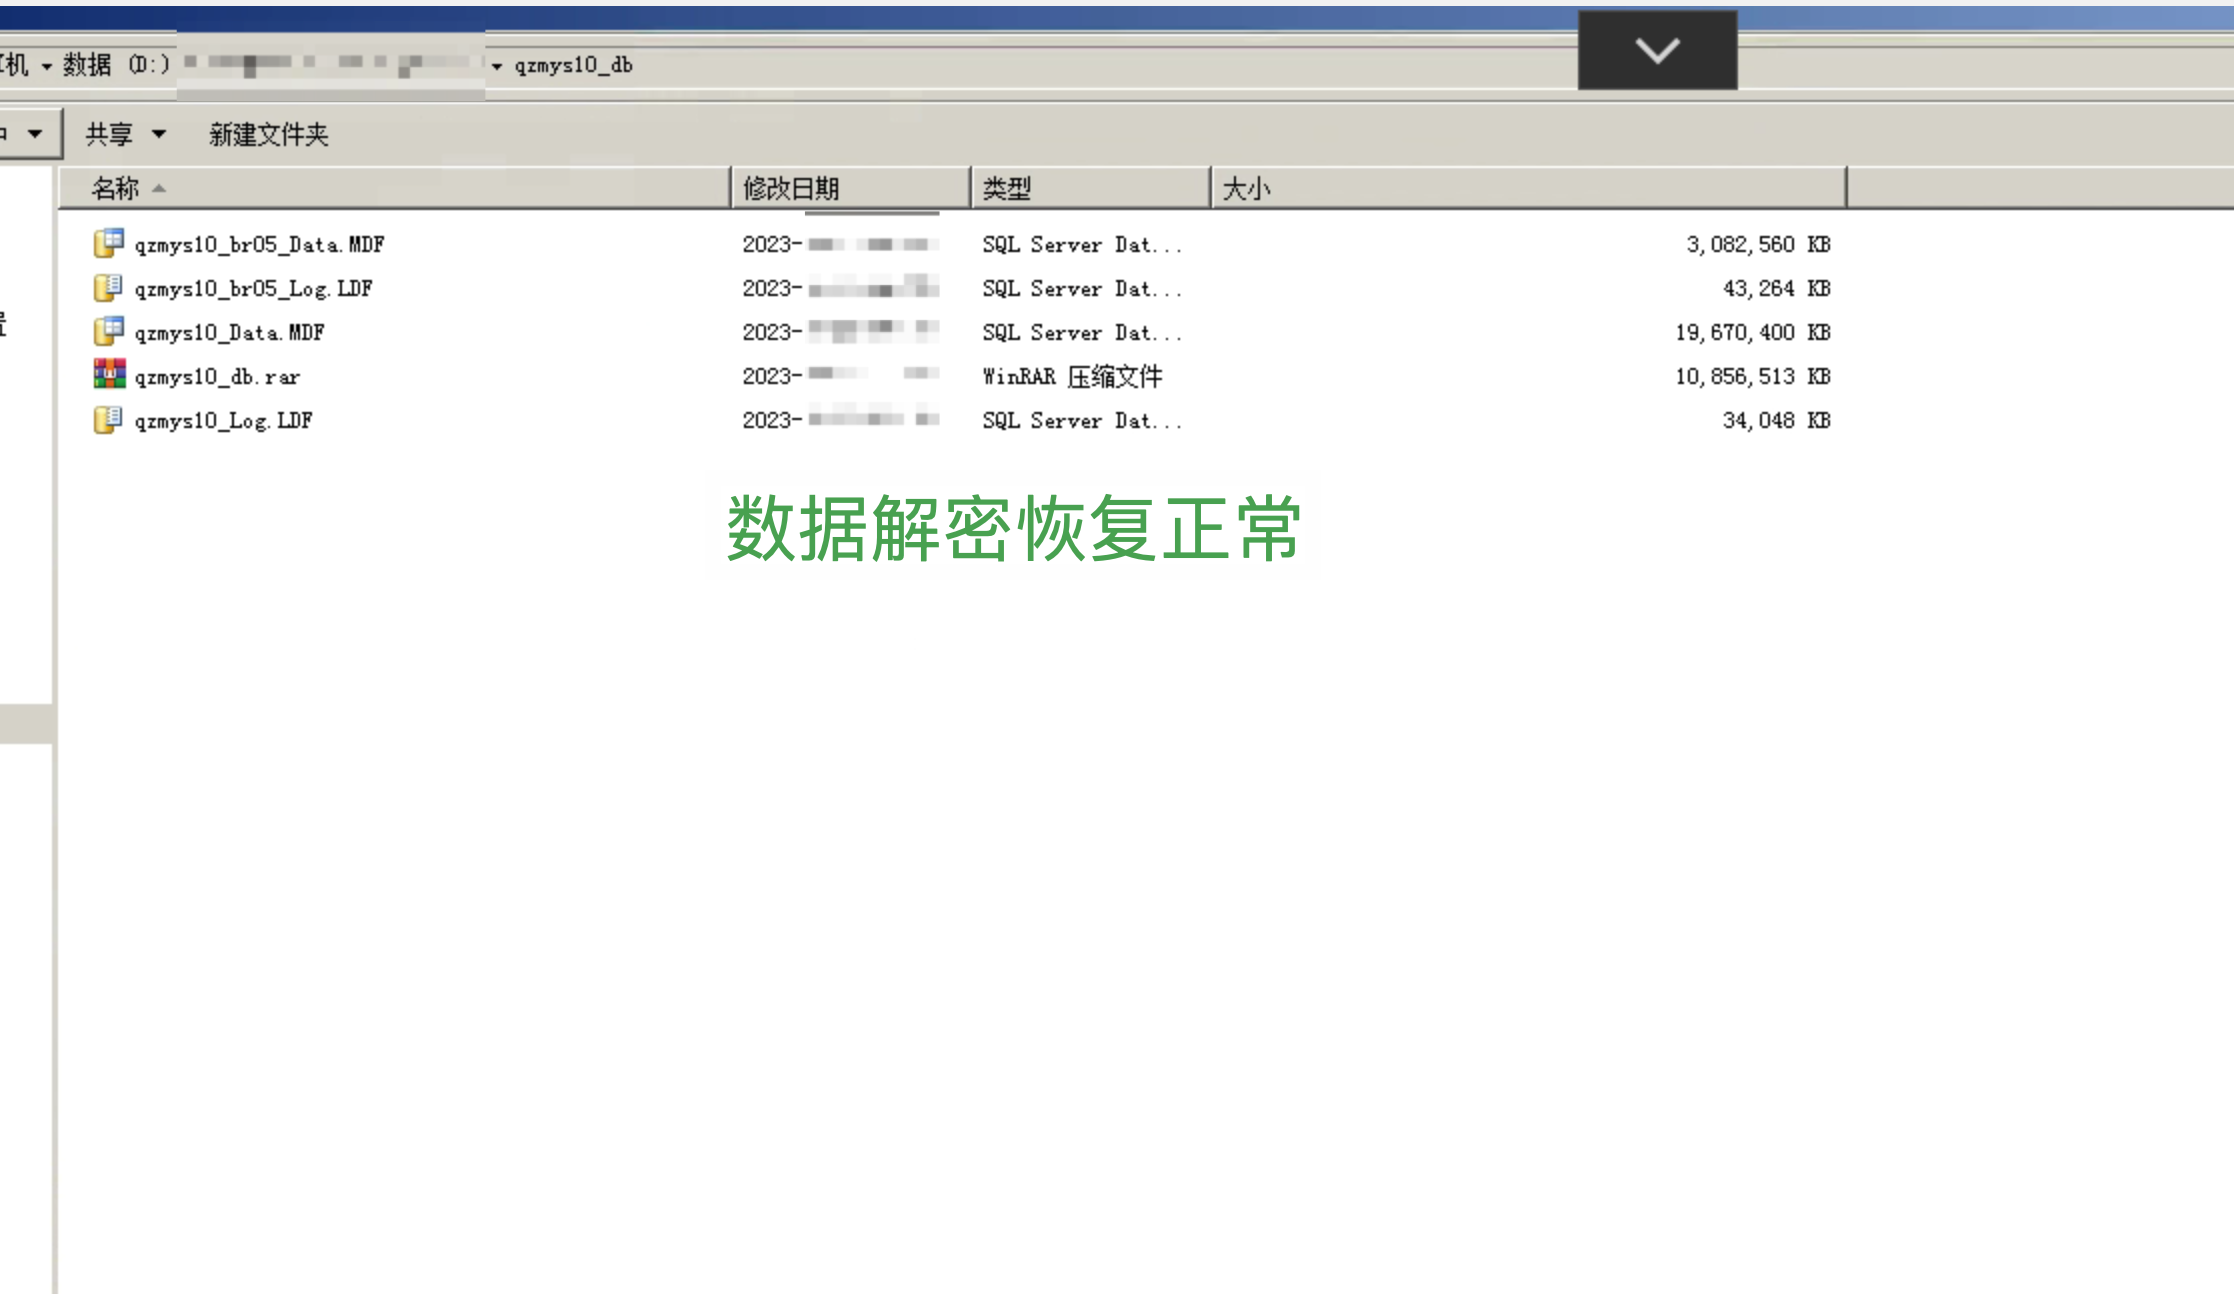Screen dimensions: 2234x1294
Task: Click the qzmys10_Log.LDF file icon
Action: (x=108, y=420)
